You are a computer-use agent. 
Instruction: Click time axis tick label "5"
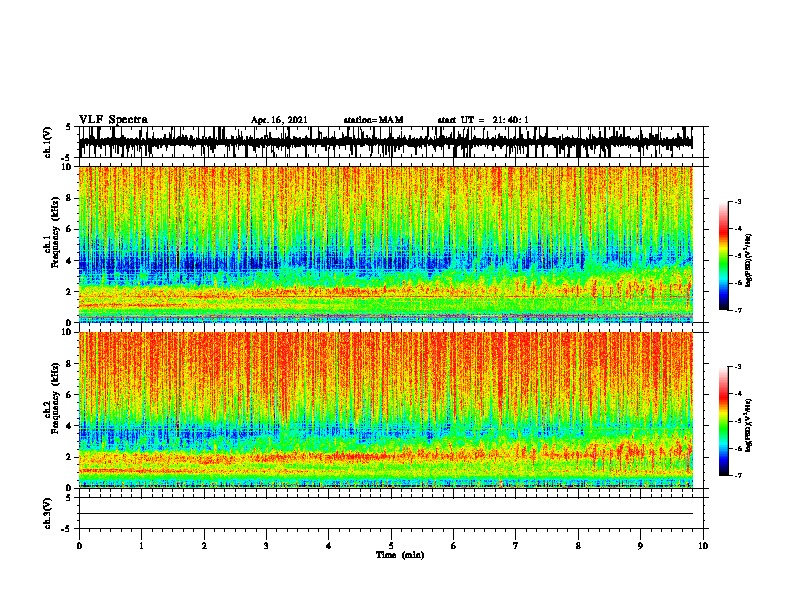coord(391,546)
